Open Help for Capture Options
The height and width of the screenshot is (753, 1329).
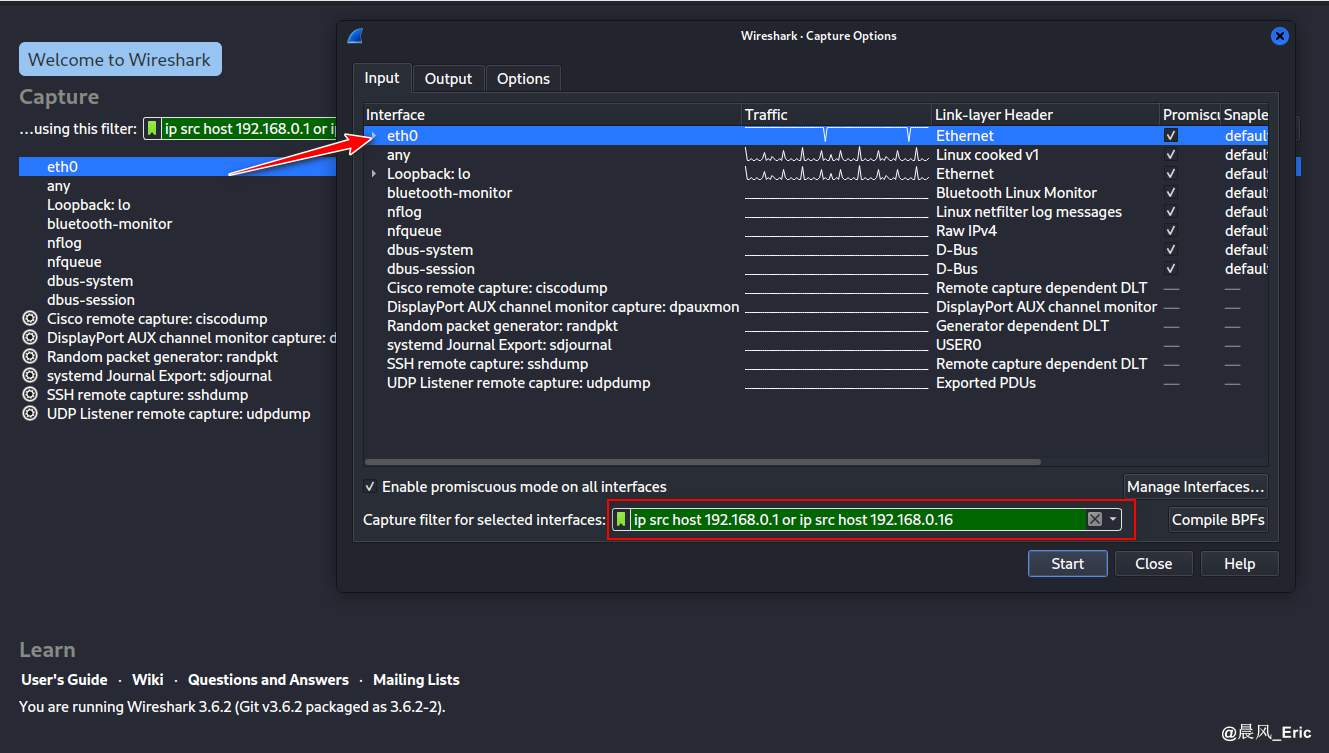click(1239, 564)
